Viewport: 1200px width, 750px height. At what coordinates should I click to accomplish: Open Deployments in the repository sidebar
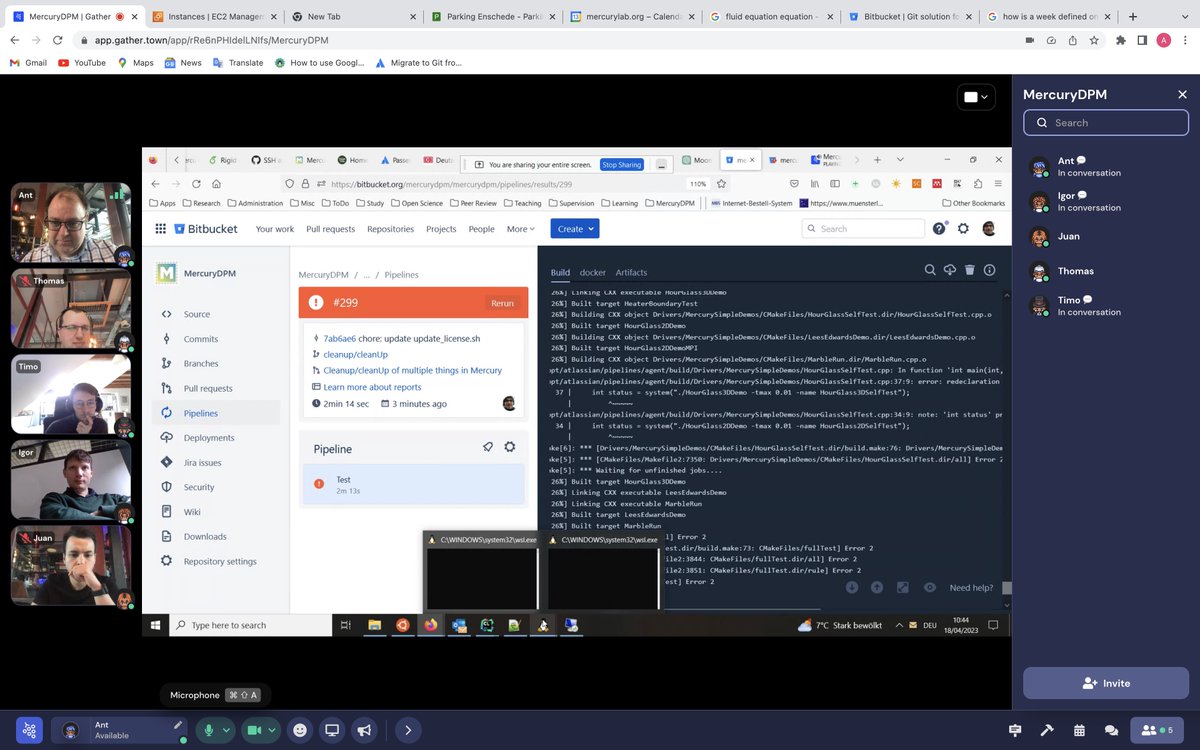pyautogui.click(x=209, y=438)
